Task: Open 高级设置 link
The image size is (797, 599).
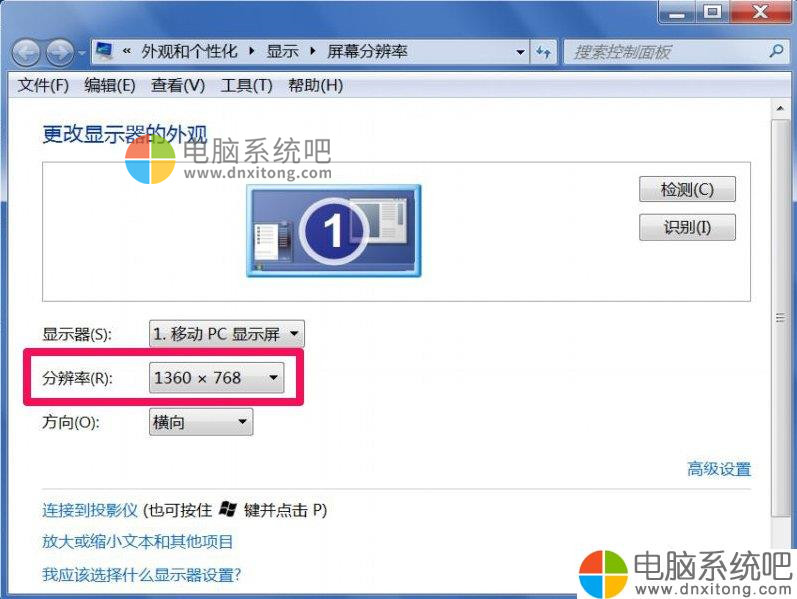Action: (719, 468)
